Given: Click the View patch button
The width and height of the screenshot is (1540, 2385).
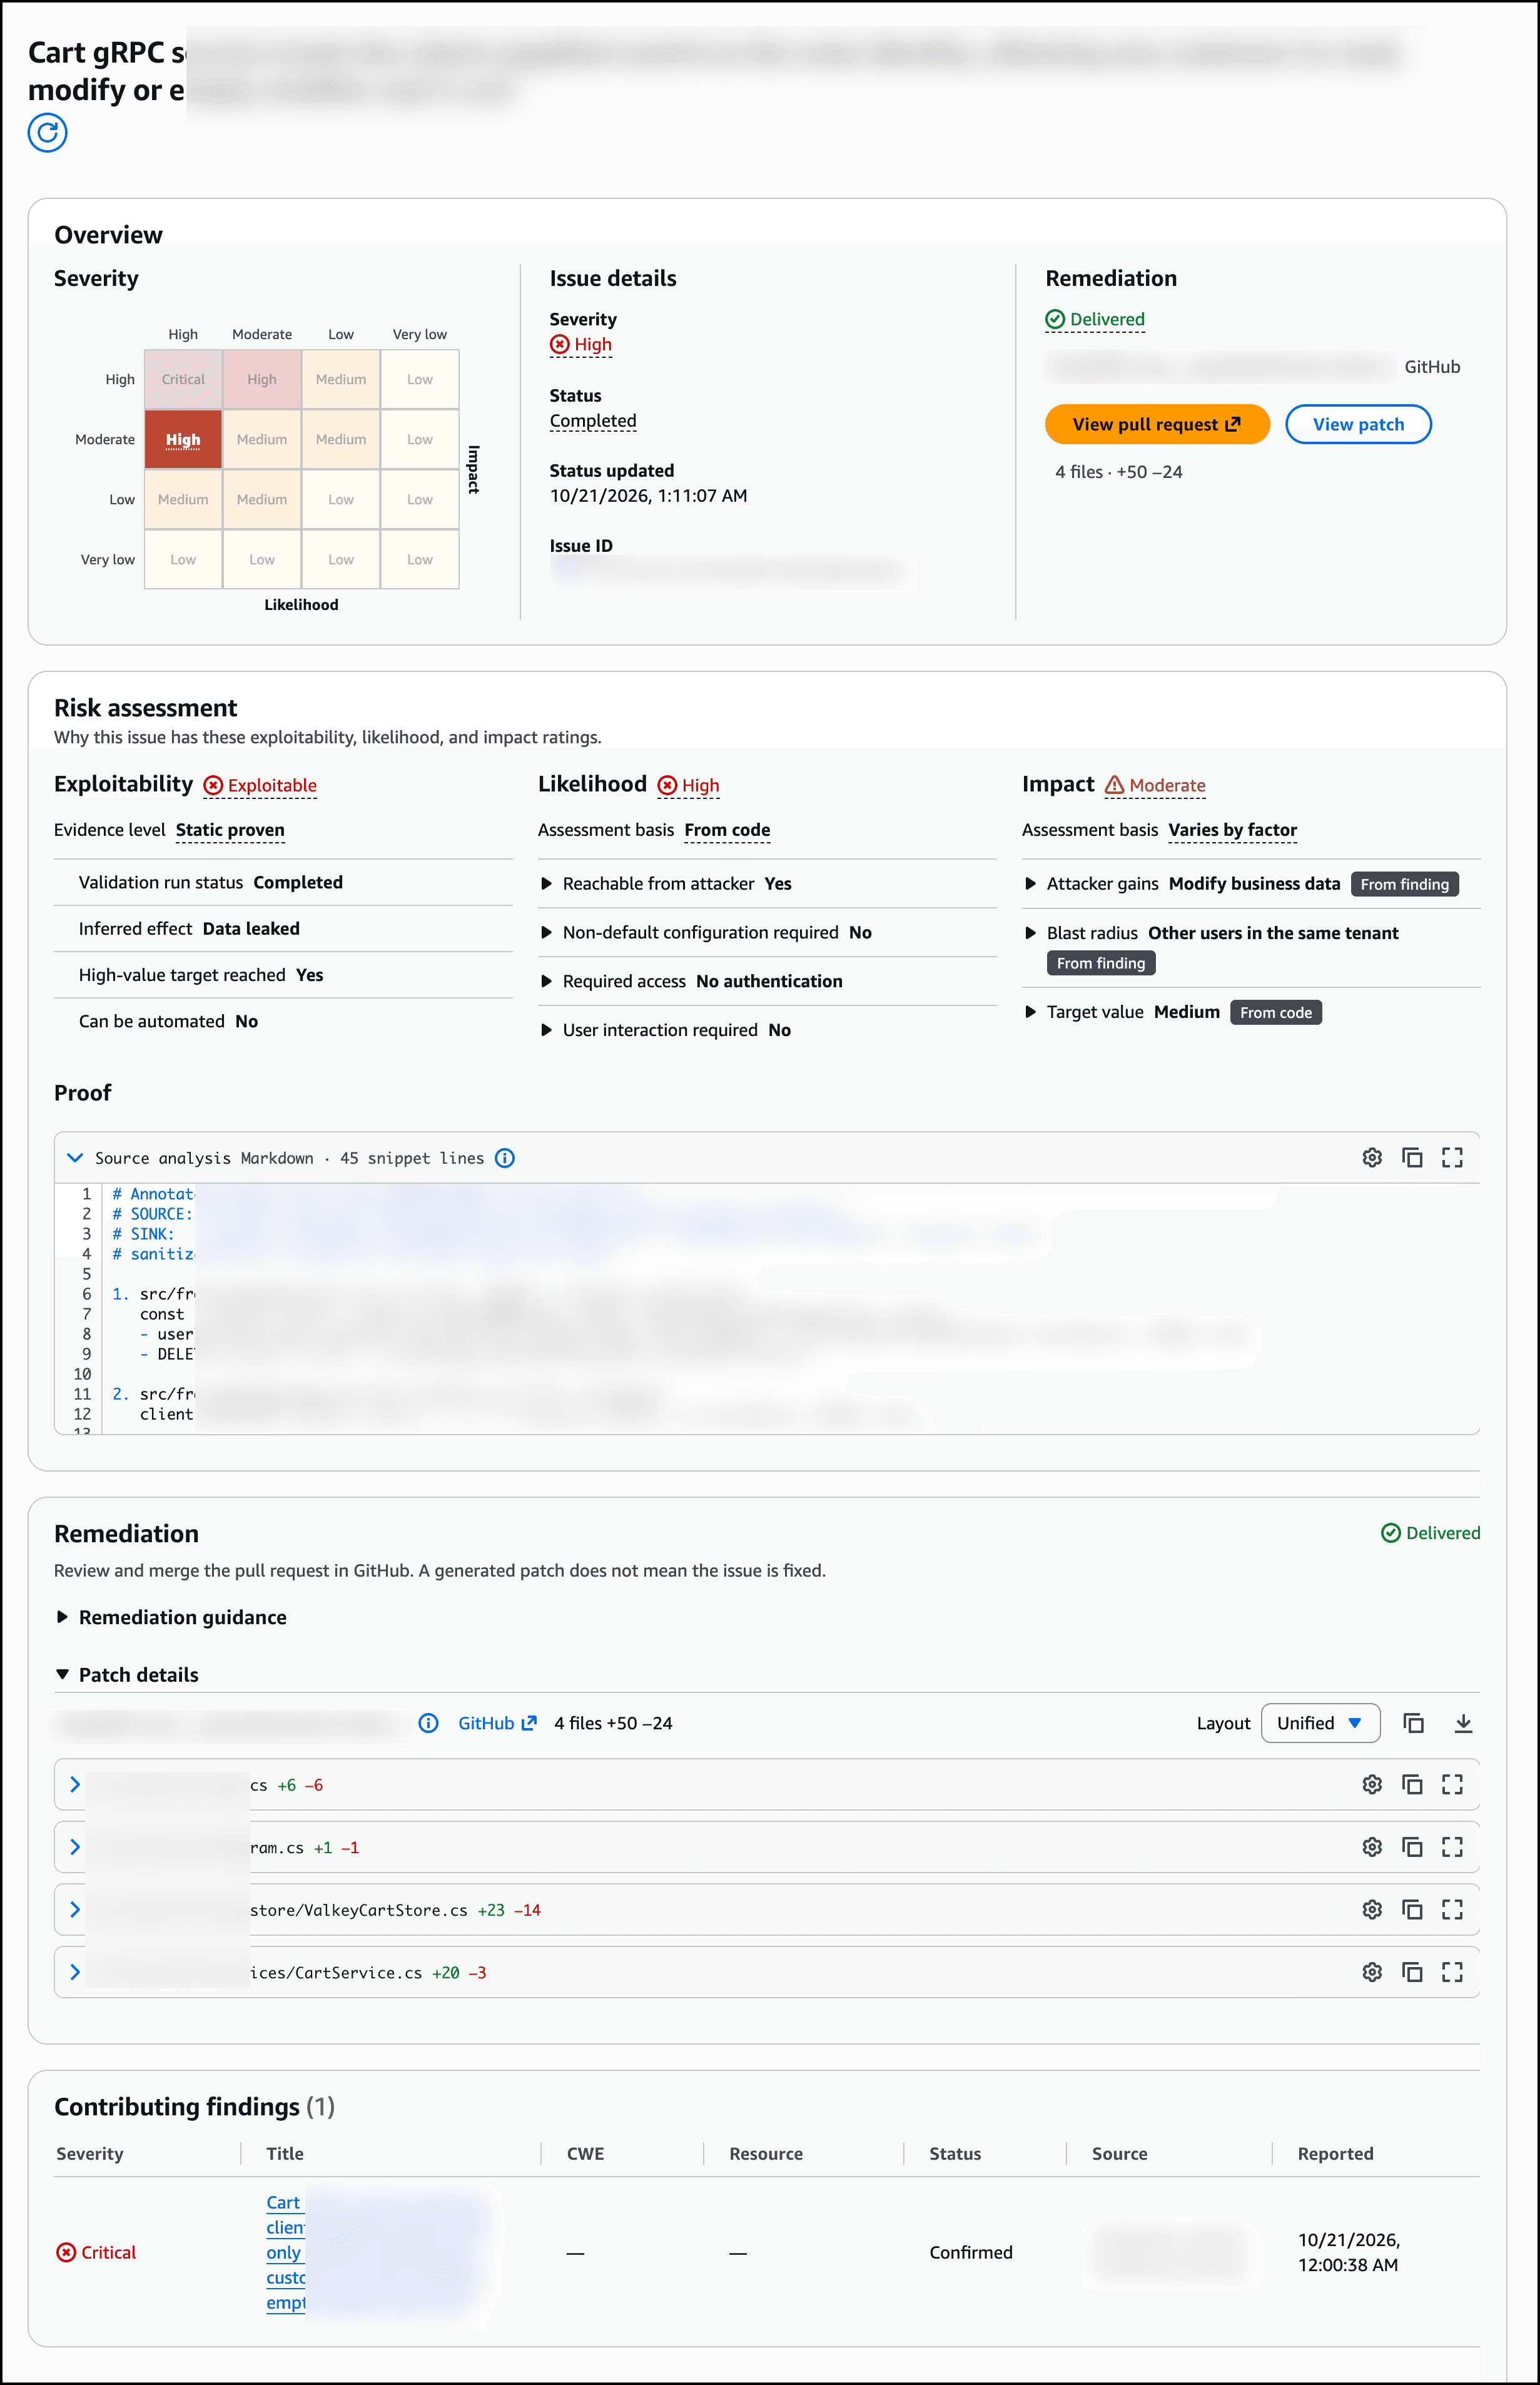Looking at the screenshot, I should click(1358, 424).
